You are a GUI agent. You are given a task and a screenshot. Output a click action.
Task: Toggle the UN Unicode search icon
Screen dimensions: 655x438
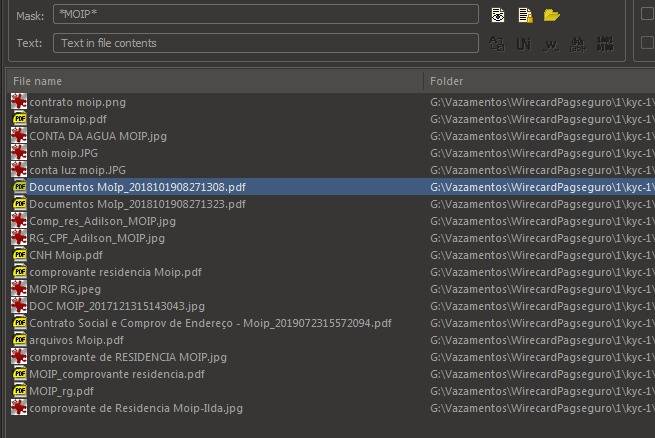[523, 43]
